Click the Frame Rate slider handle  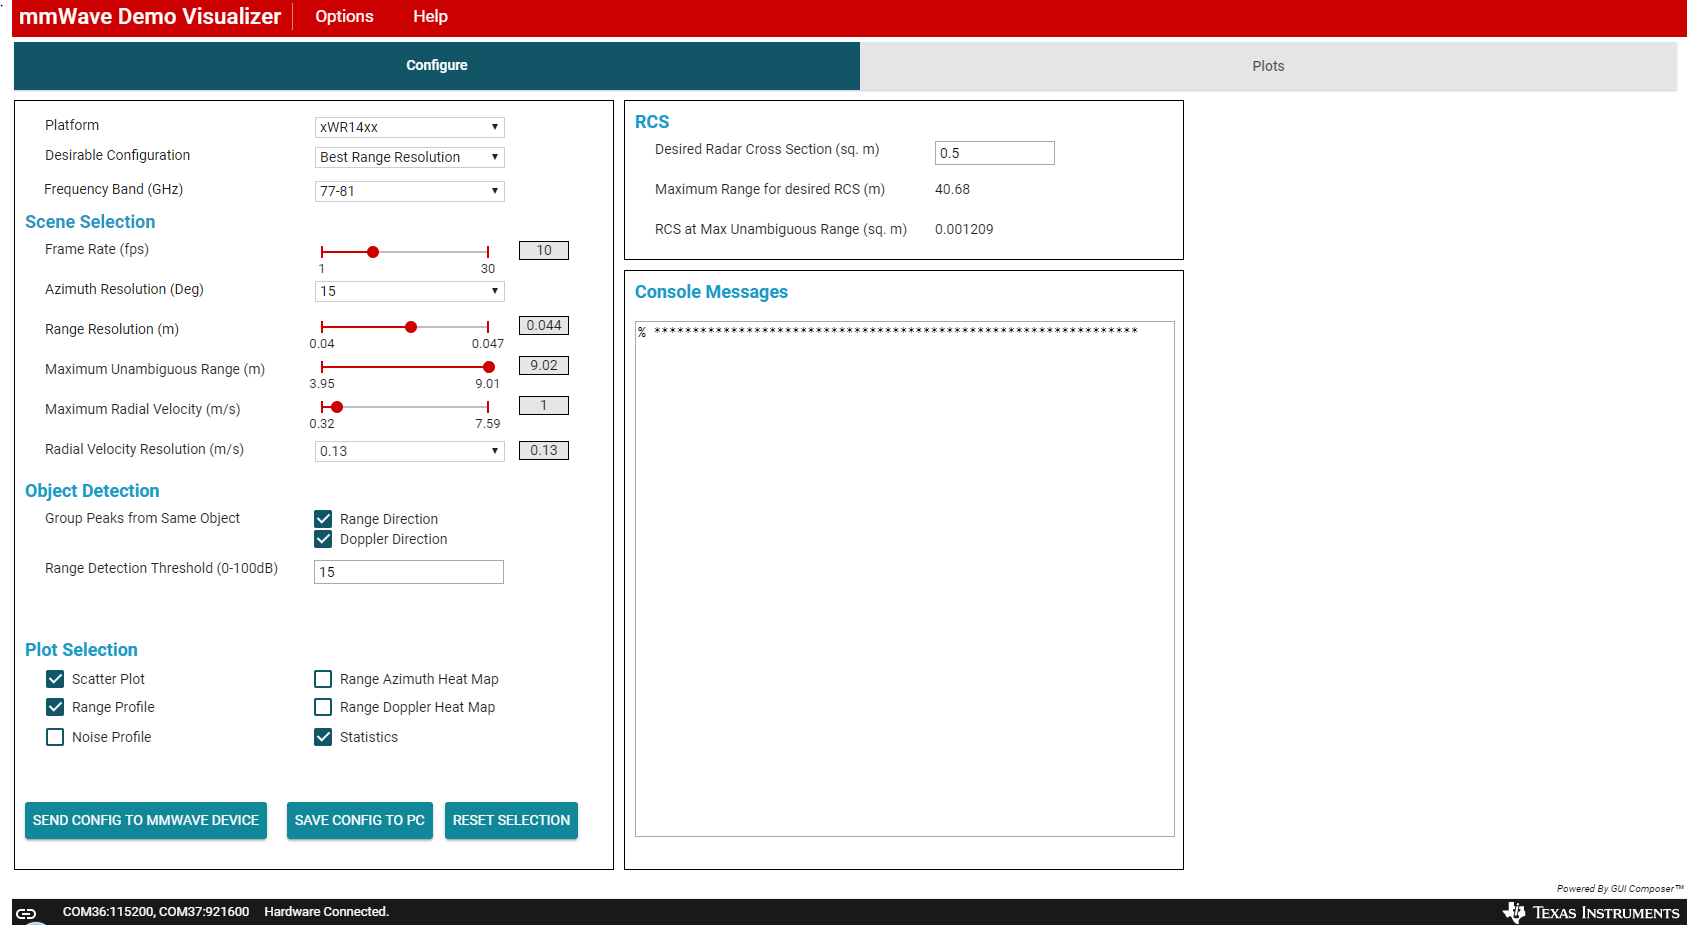pos(373,252)
